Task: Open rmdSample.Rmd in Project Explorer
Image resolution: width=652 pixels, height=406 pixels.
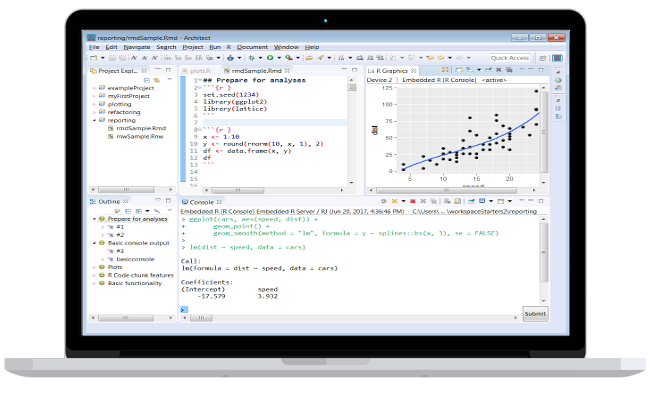Action: click(141, 128)
